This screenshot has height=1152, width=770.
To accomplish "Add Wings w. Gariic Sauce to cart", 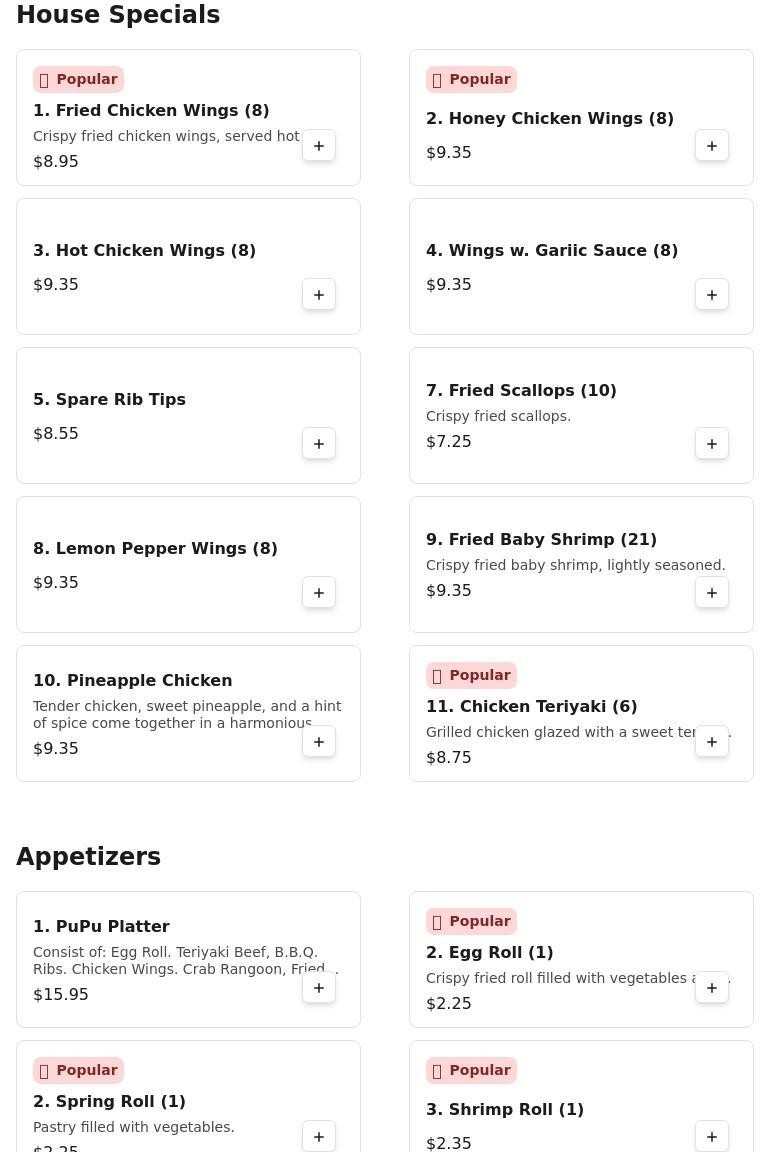I will point(712,295).
